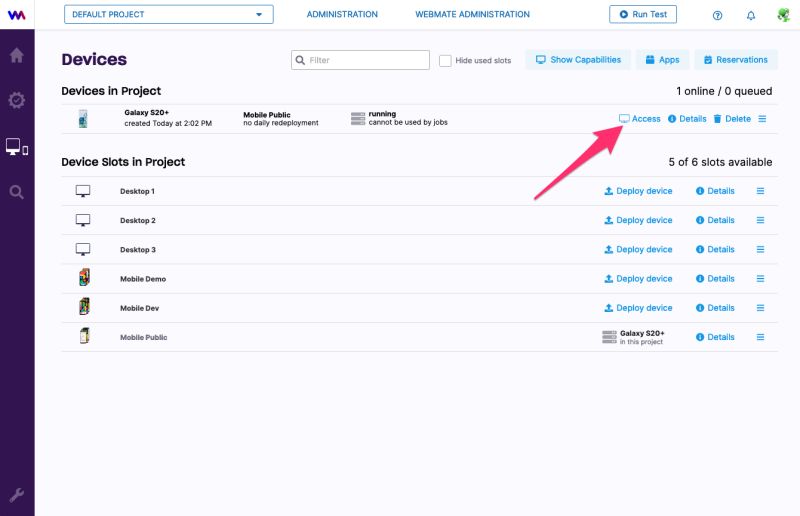The height and width of the screenshot is (516, 800).
Task: Deploy device on Mobile Dev slot
Action: (638, 308)
